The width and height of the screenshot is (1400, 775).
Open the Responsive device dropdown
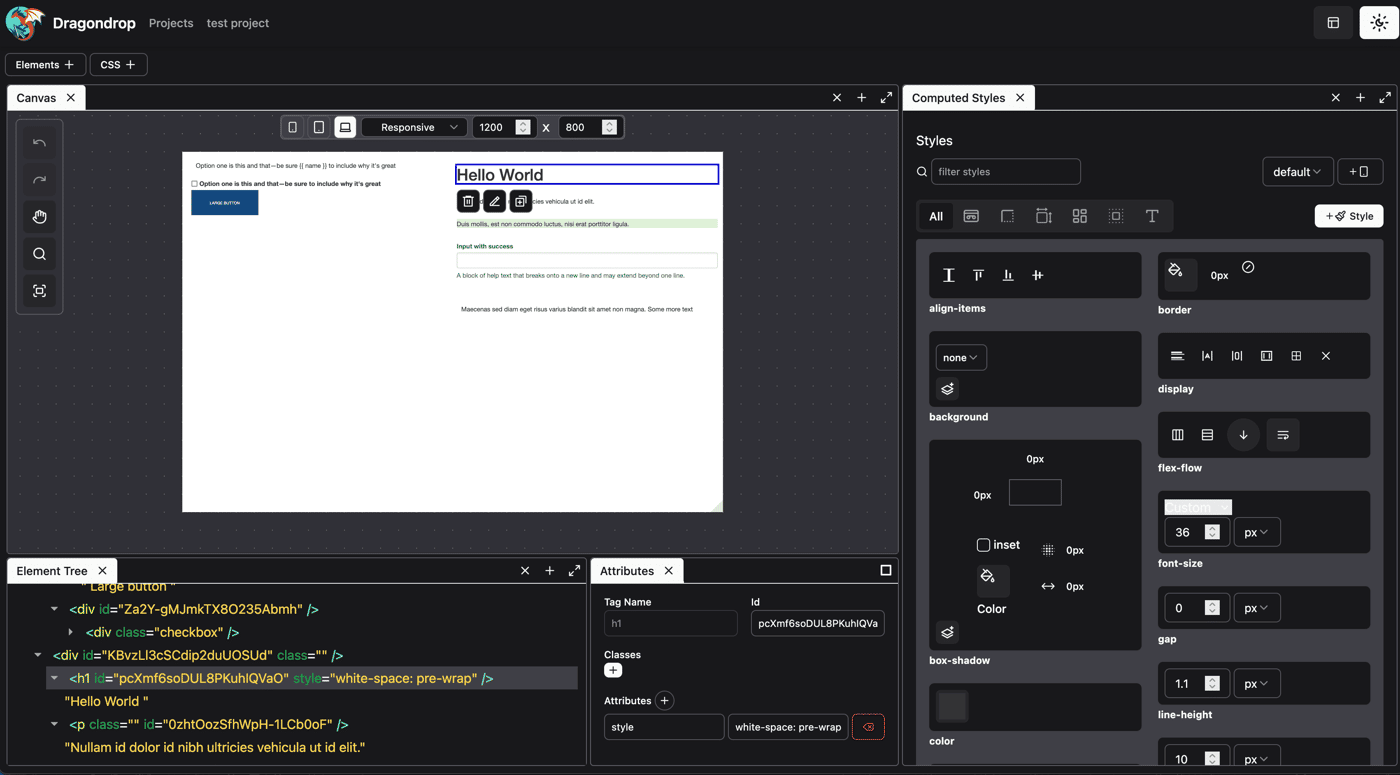tap(414, 127)
